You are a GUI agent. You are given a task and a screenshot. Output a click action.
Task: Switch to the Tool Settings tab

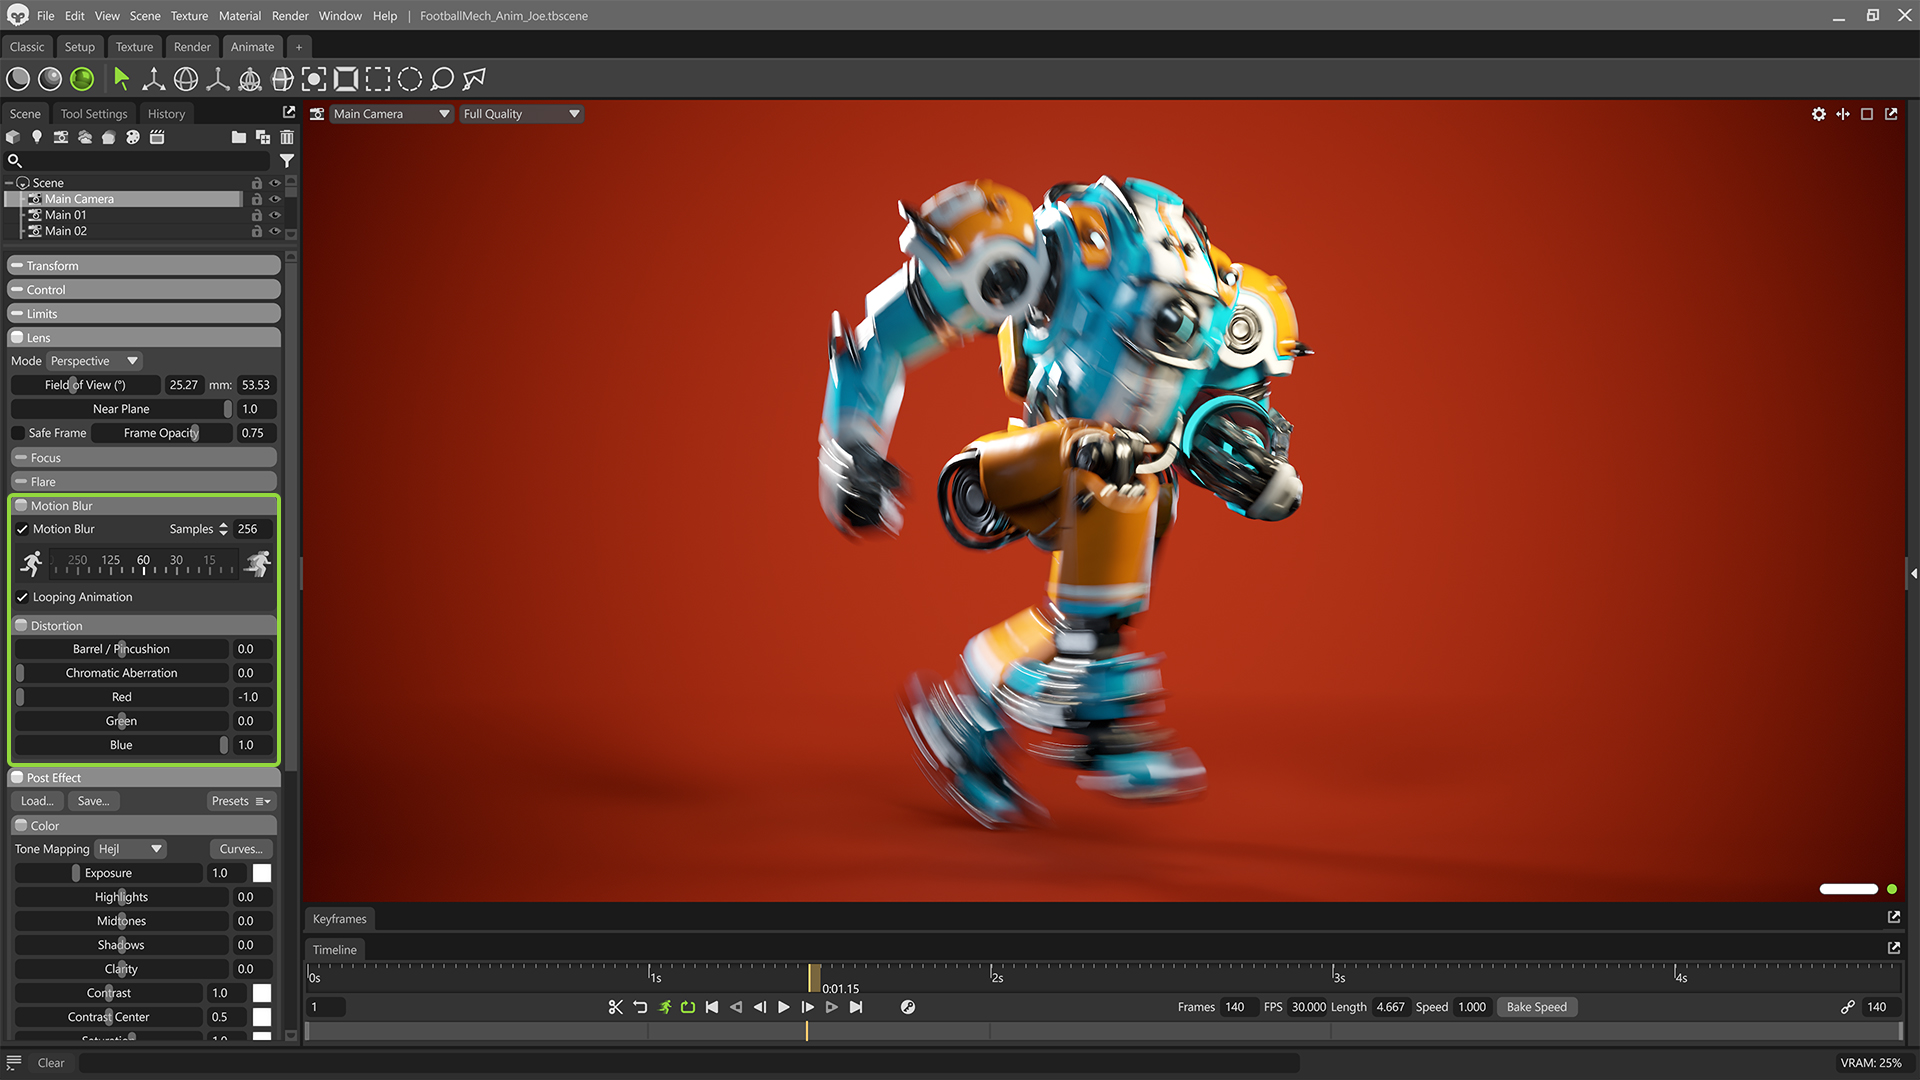[94, 114]
